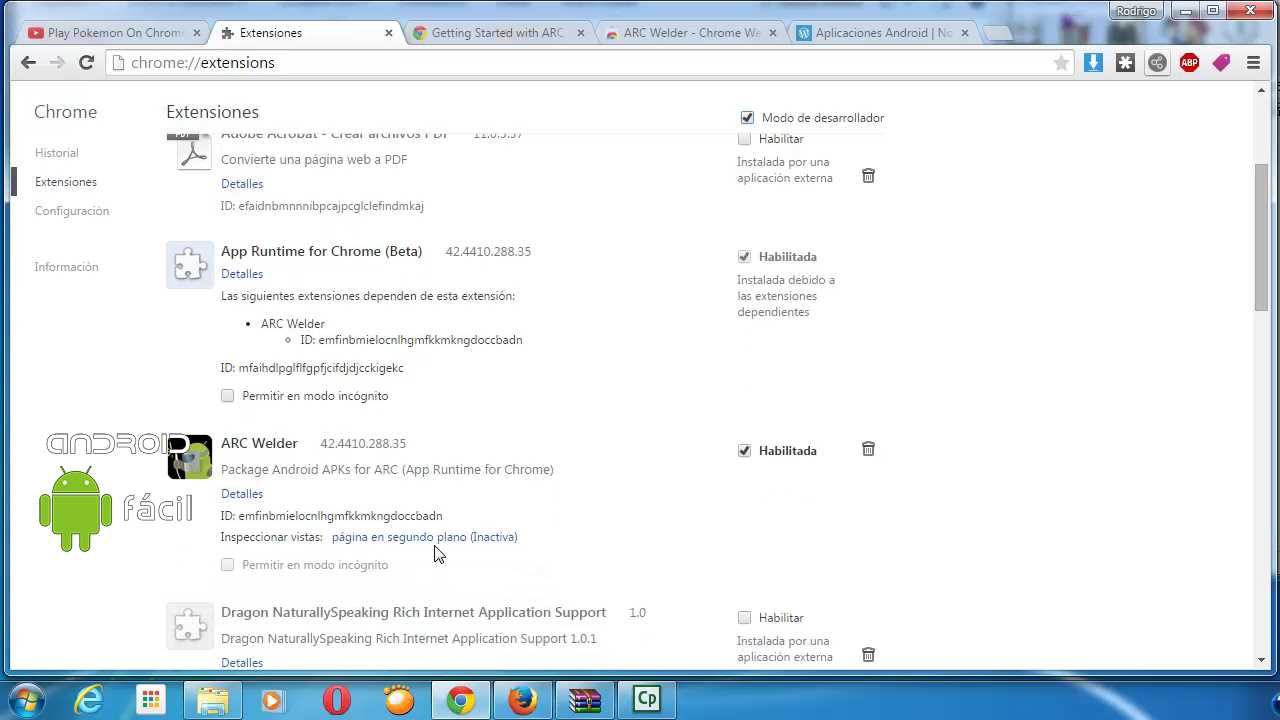This screenshot has height=720, width=1280.
Task: Open the file explorer folder in taskbar
Action: coord(213,700)
